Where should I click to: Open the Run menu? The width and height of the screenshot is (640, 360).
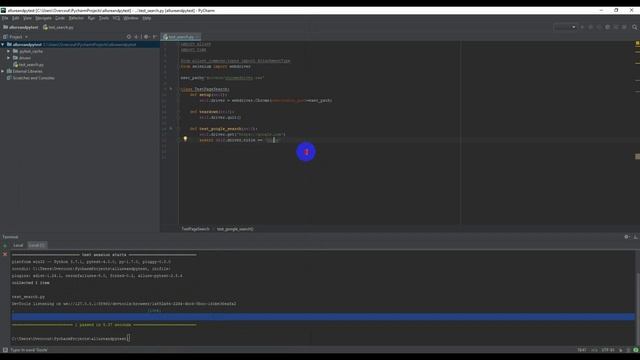(91, 18)
